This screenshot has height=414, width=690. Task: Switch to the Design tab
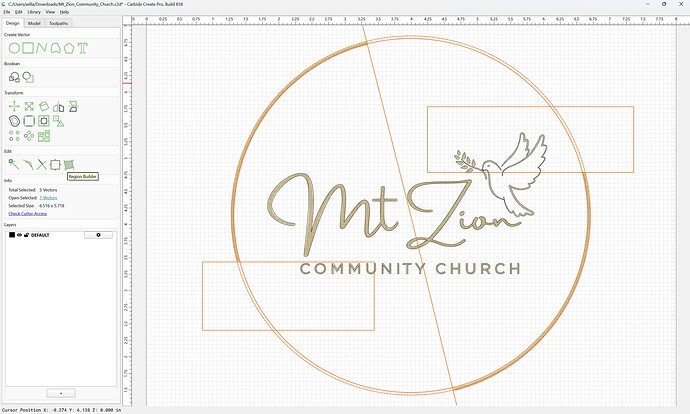point(12,23)
